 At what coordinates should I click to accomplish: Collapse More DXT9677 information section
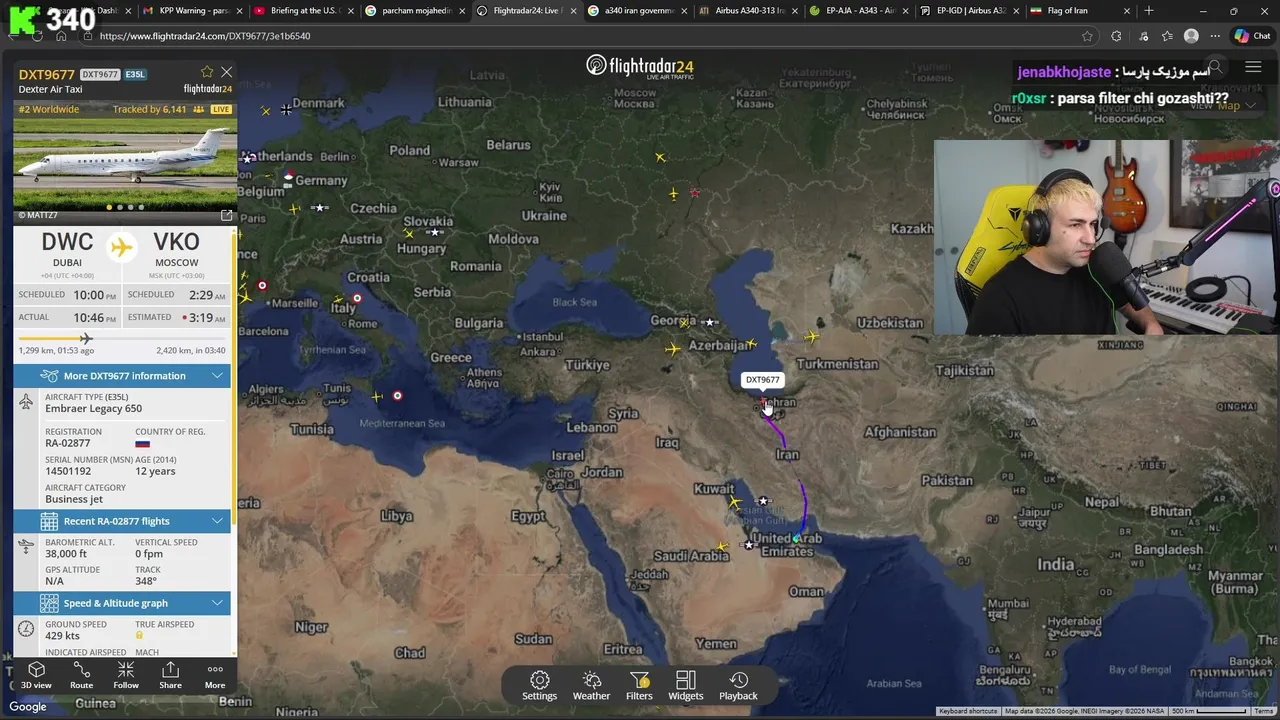click(122, 376)
